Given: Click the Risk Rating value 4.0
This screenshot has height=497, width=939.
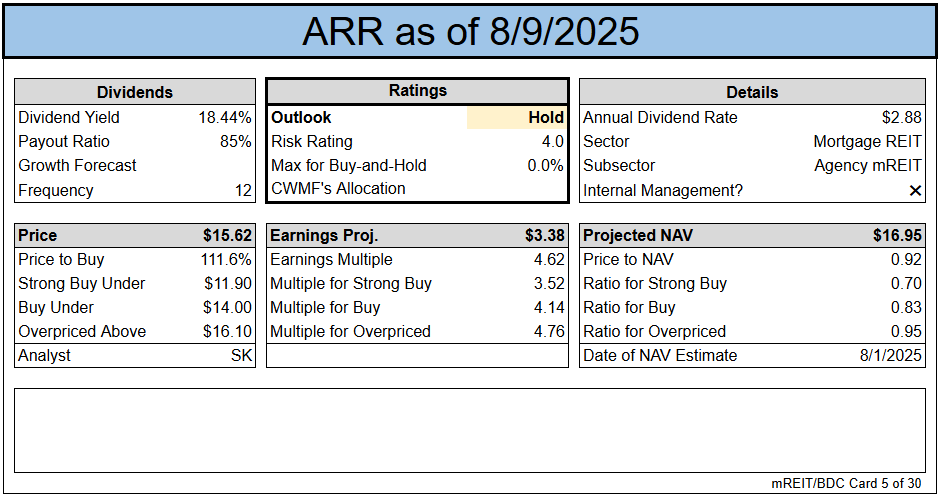Looking at the screenshot, I should point(553,141).
